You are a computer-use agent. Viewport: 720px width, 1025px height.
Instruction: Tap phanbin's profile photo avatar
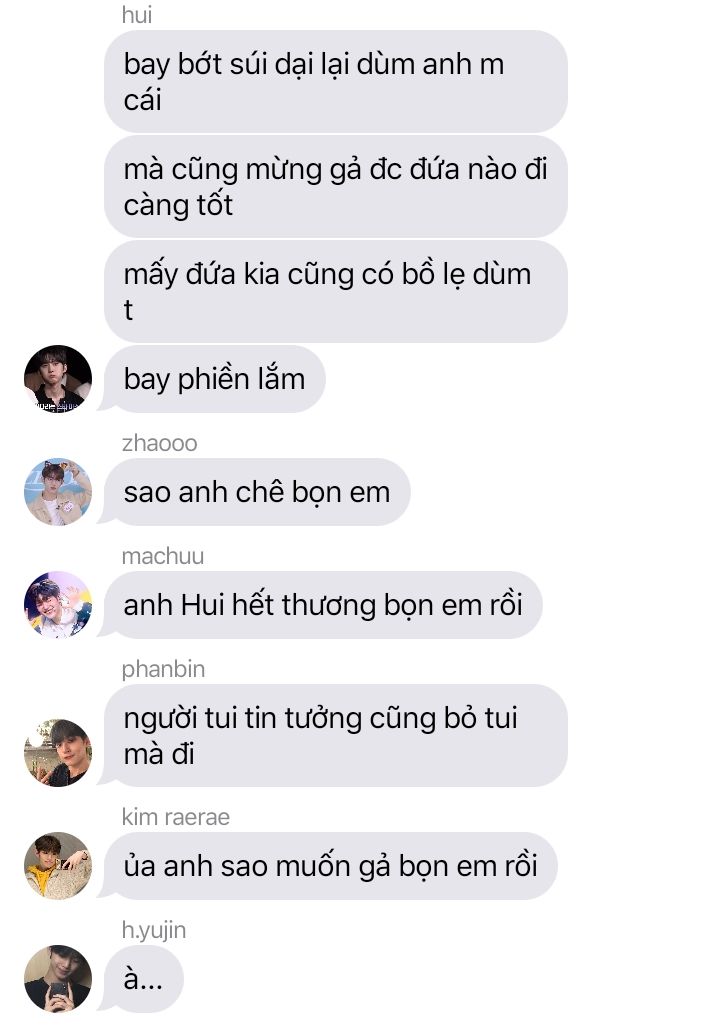click(x=58, y=752)
